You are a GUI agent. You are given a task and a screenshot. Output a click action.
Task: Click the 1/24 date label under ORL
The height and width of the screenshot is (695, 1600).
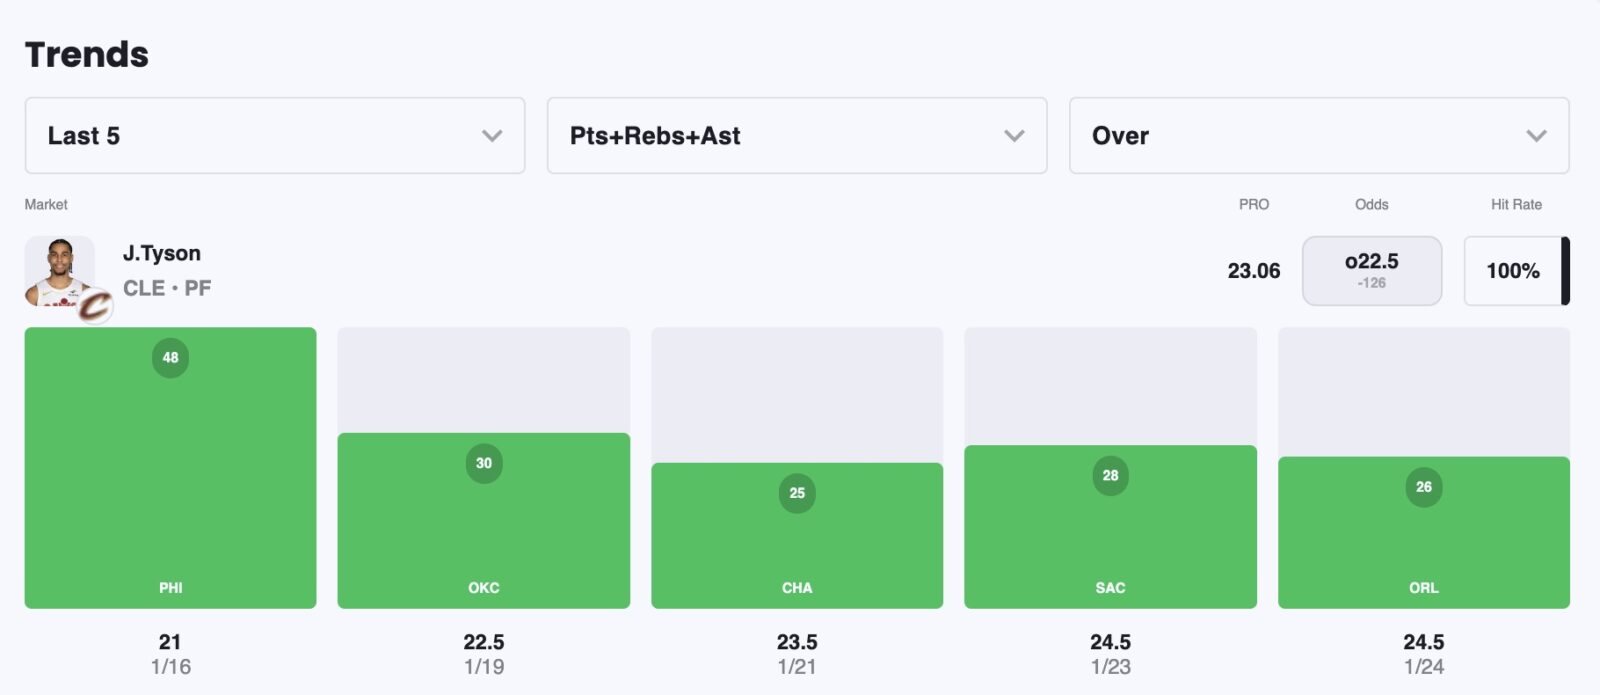[x=1423, y=667]
